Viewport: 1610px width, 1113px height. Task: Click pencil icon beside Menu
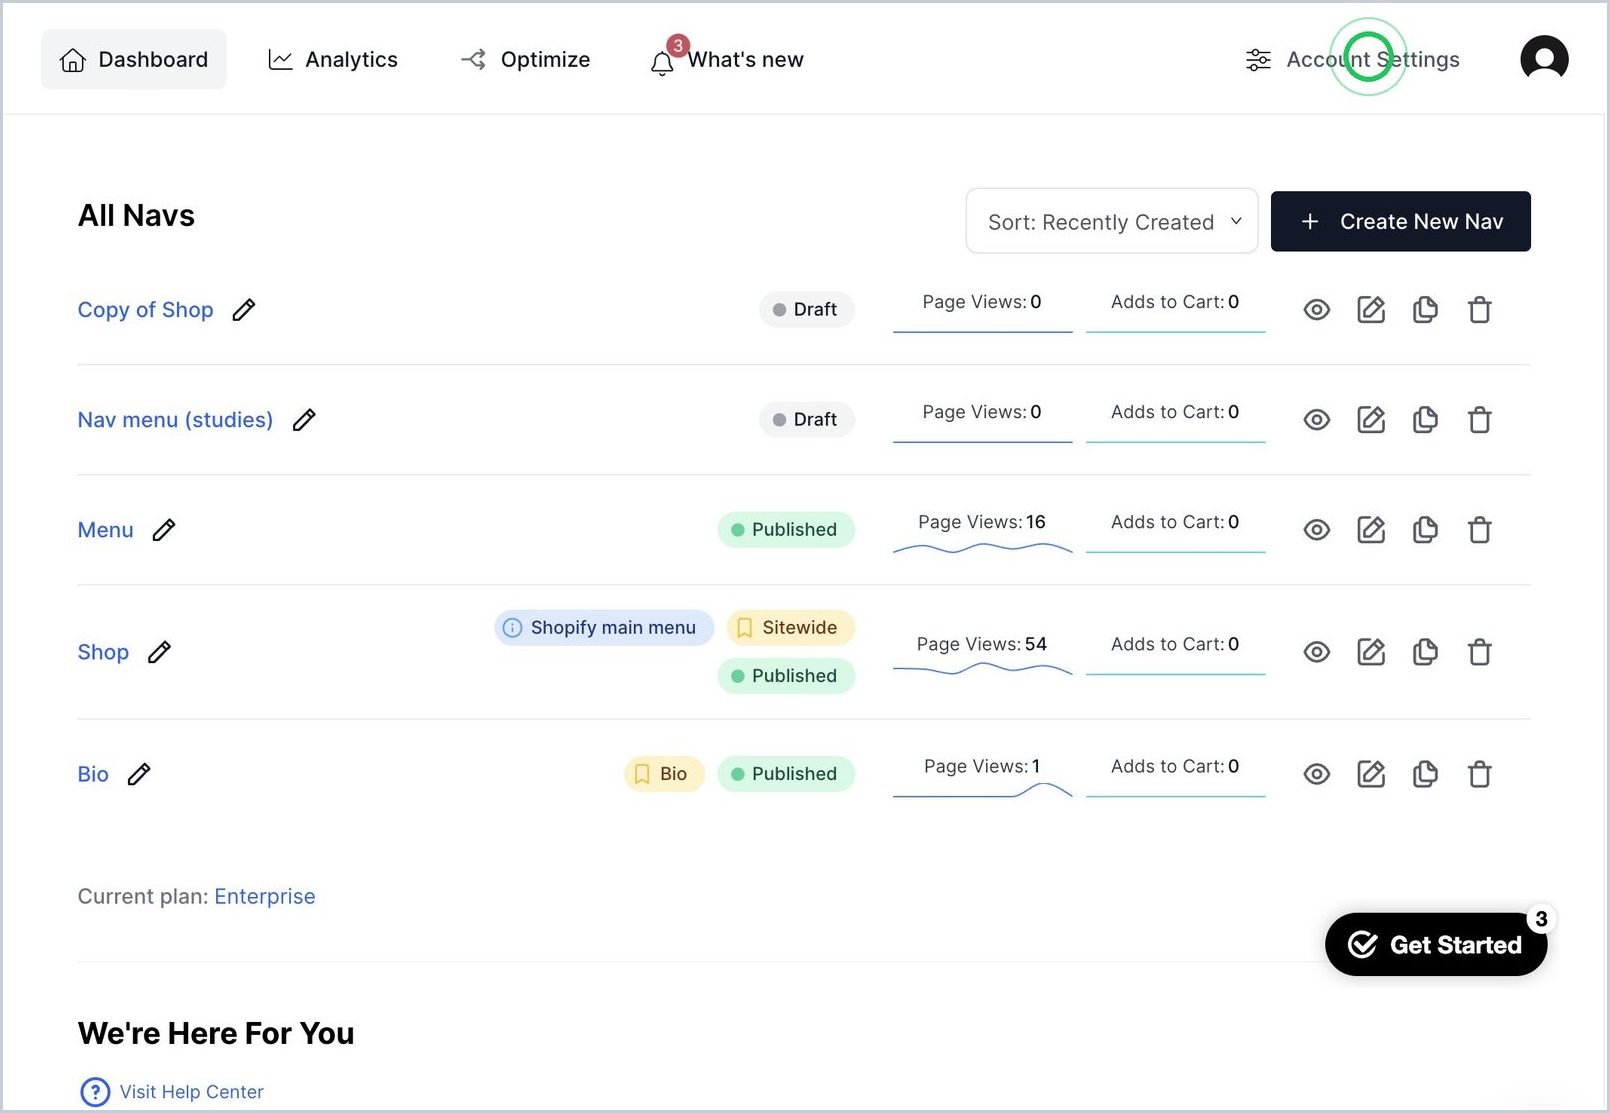point(164,530)
